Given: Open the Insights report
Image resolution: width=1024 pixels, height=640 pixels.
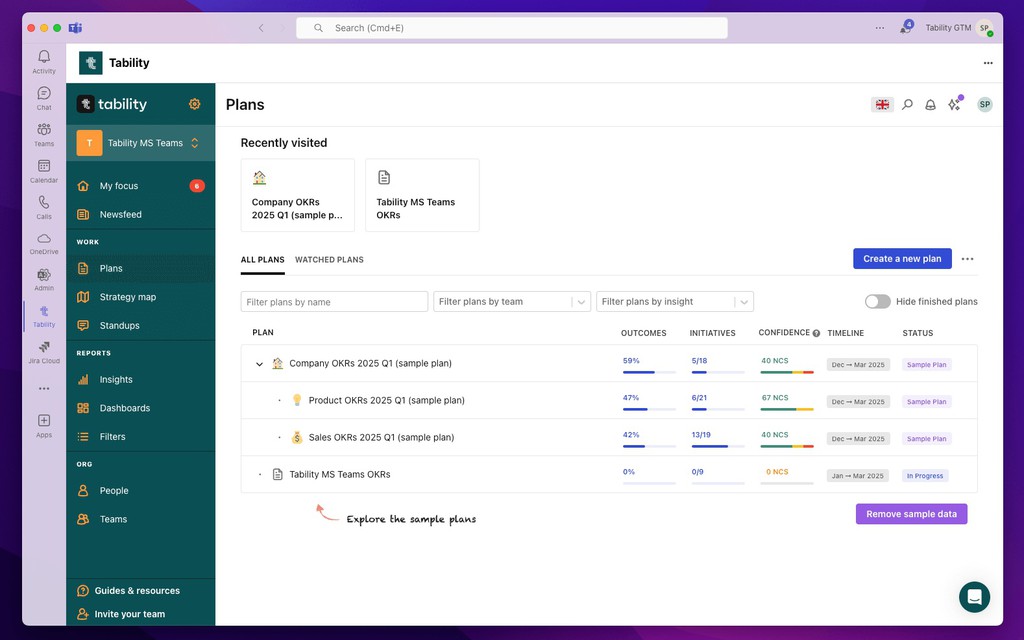Looking at the screenshot, I should [117, 379].
